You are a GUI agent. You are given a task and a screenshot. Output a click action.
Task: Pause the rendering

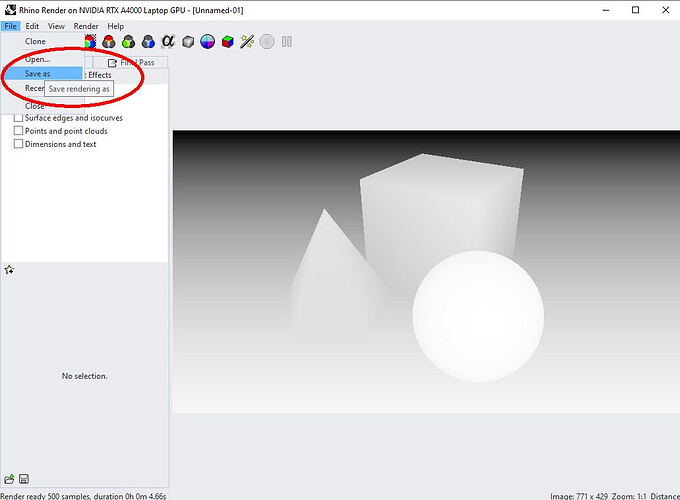[x=287, y=42]
